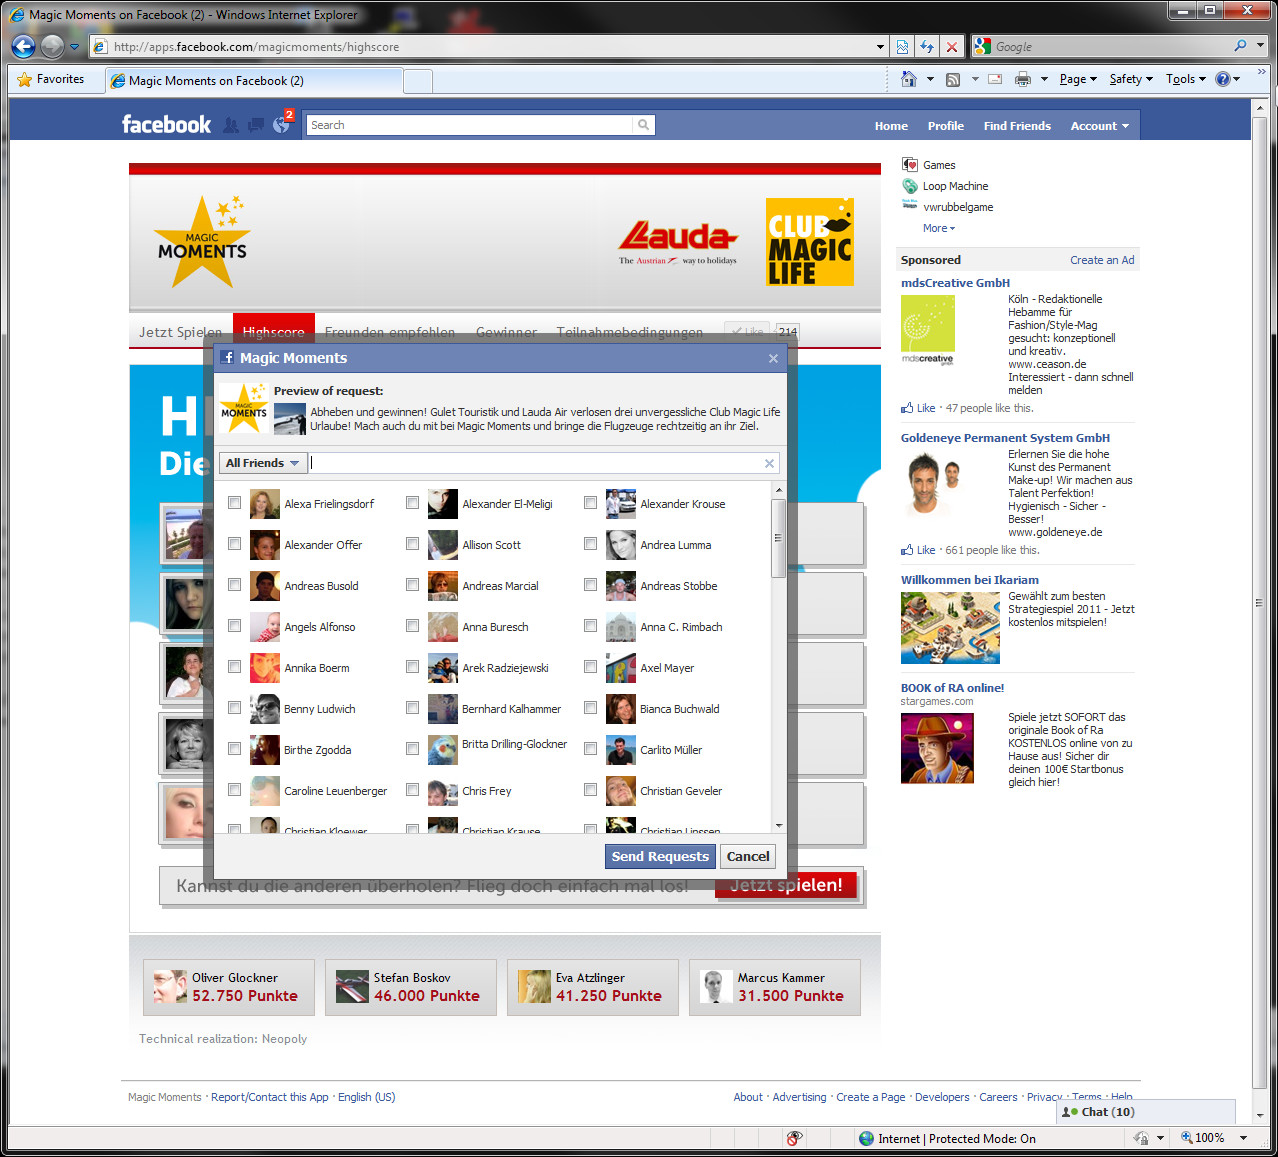
Task: Open the Favorites star button
Action: tap(51, 79)
